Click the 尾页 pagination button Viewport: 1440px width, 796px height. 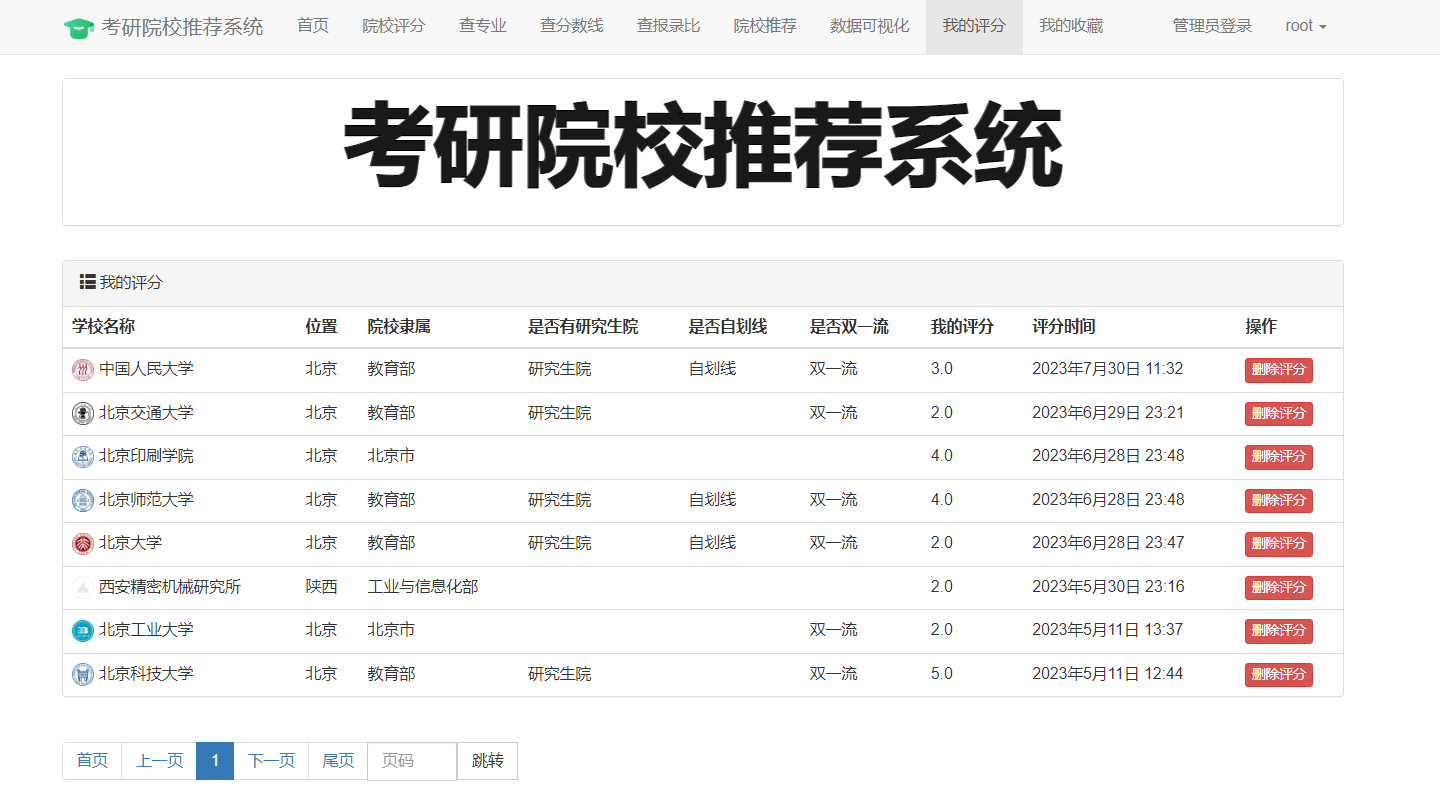(338, 761)
